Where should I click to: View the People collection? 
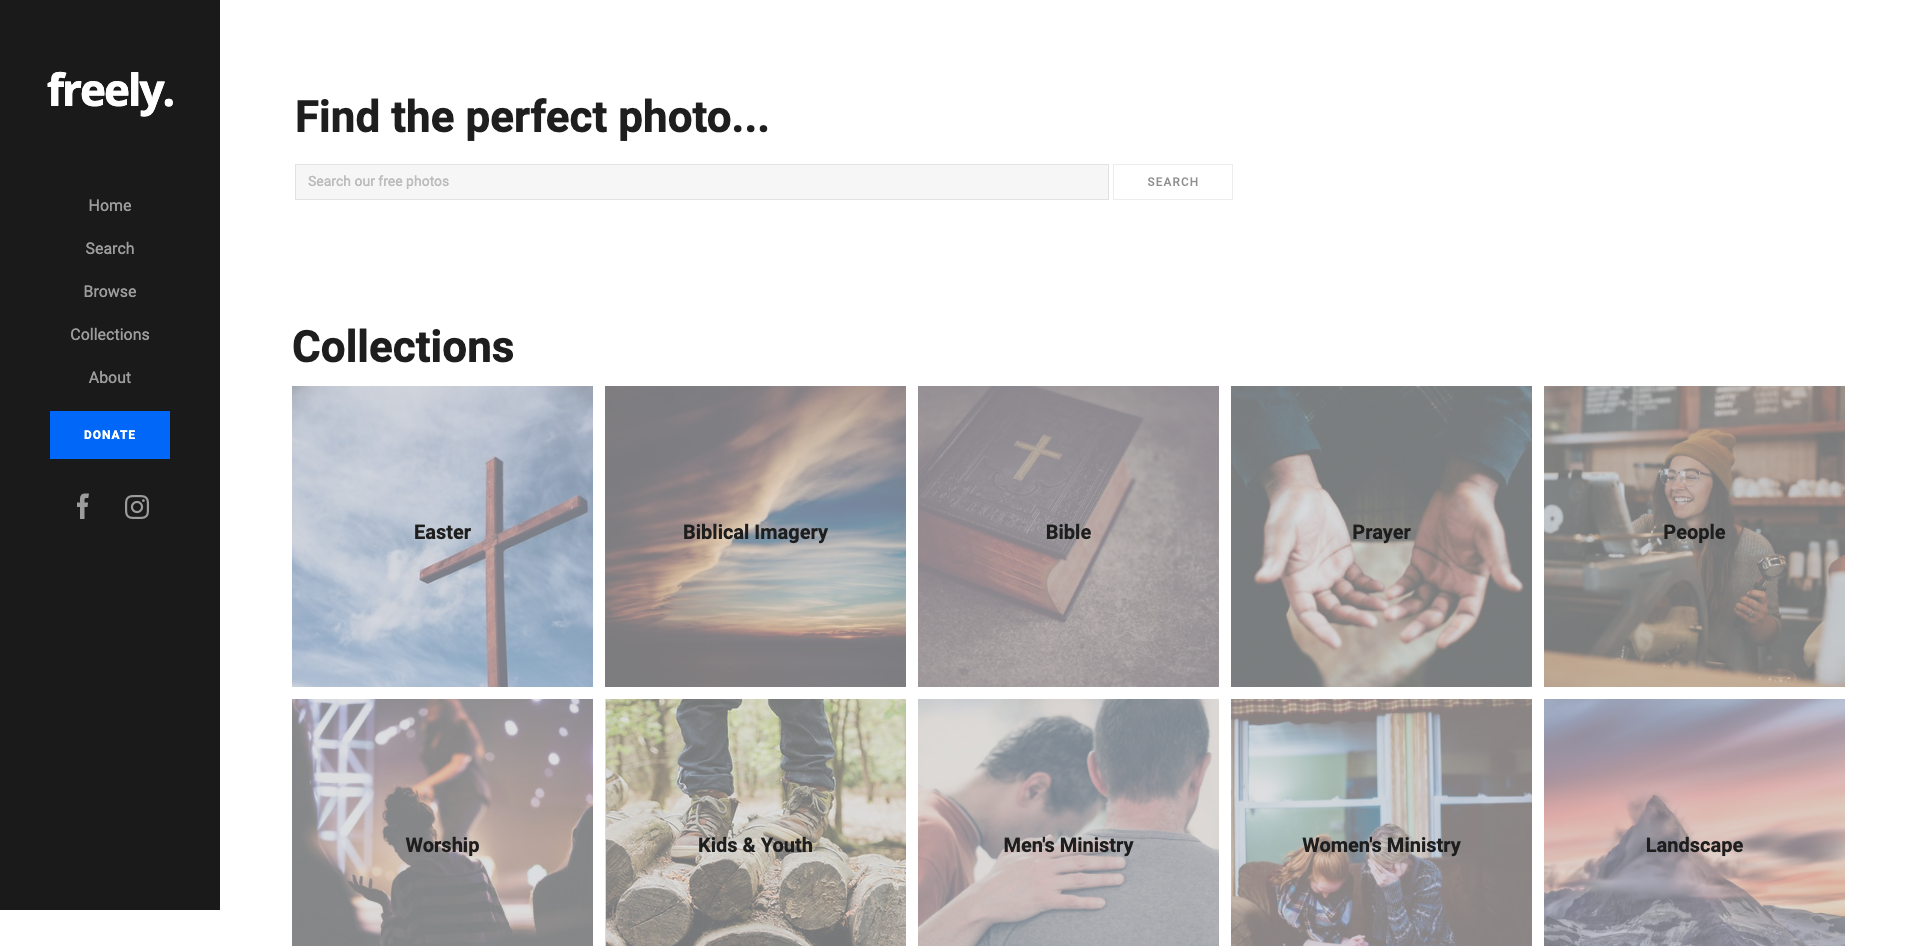[x=1694, y=536]
